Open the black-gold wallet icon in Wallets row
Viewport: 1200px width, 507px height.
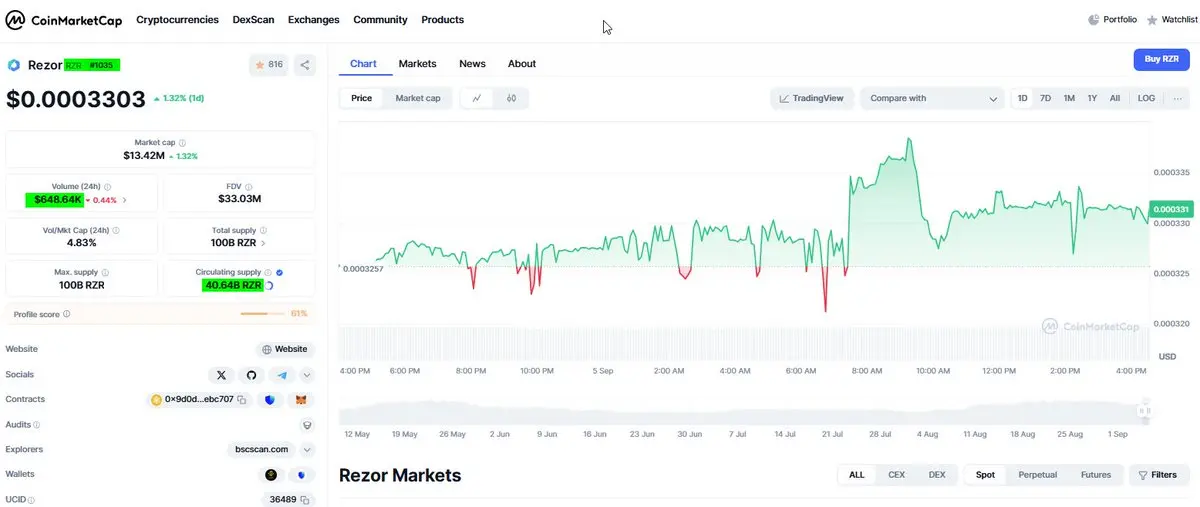click(x=270, y=475)
